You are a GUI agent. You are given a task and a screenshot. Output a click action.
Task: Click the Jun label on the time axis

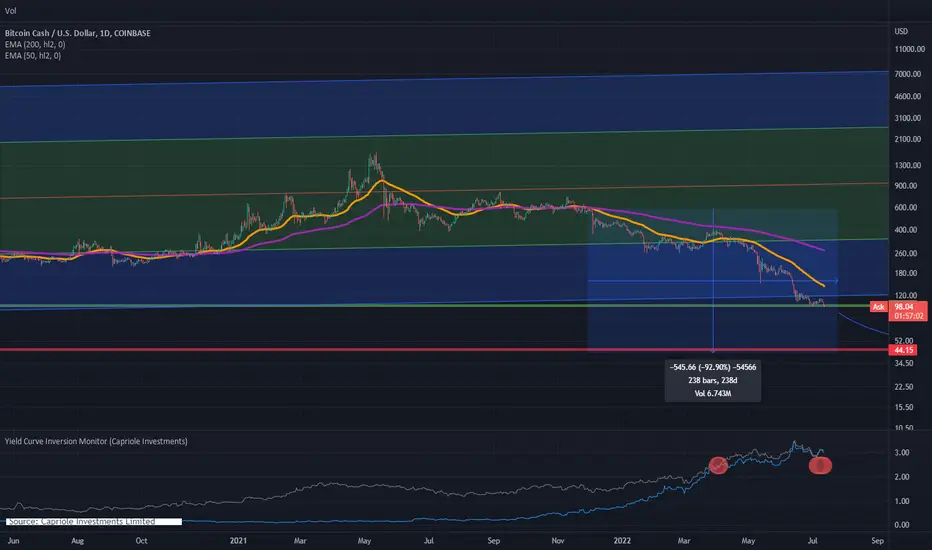coord(13,541)
